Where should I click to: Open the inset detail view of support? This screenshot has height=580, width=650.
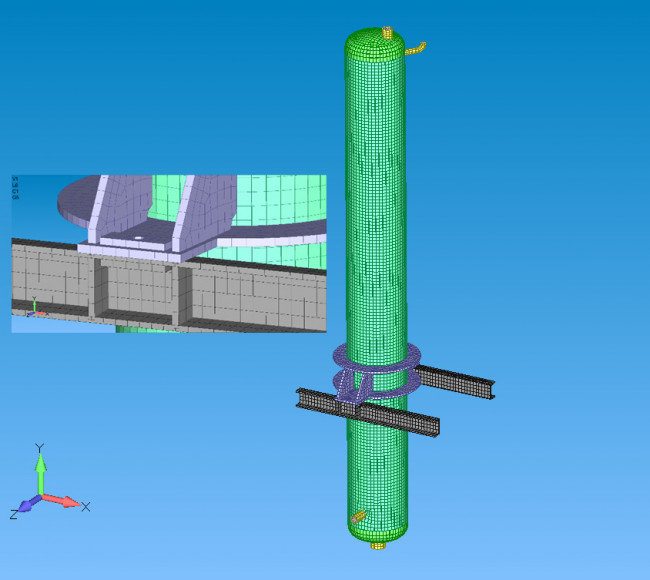click(168, 253)
